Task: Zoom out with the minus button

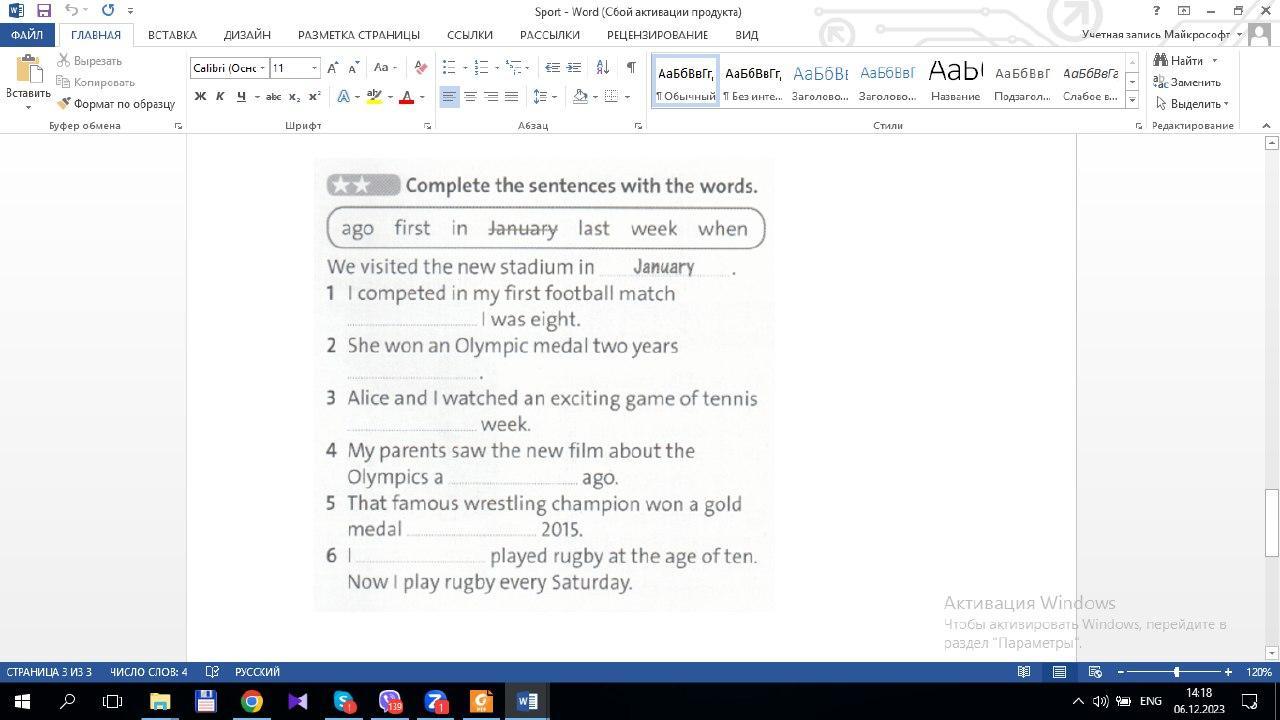Action: click(x=1121, y=672)
